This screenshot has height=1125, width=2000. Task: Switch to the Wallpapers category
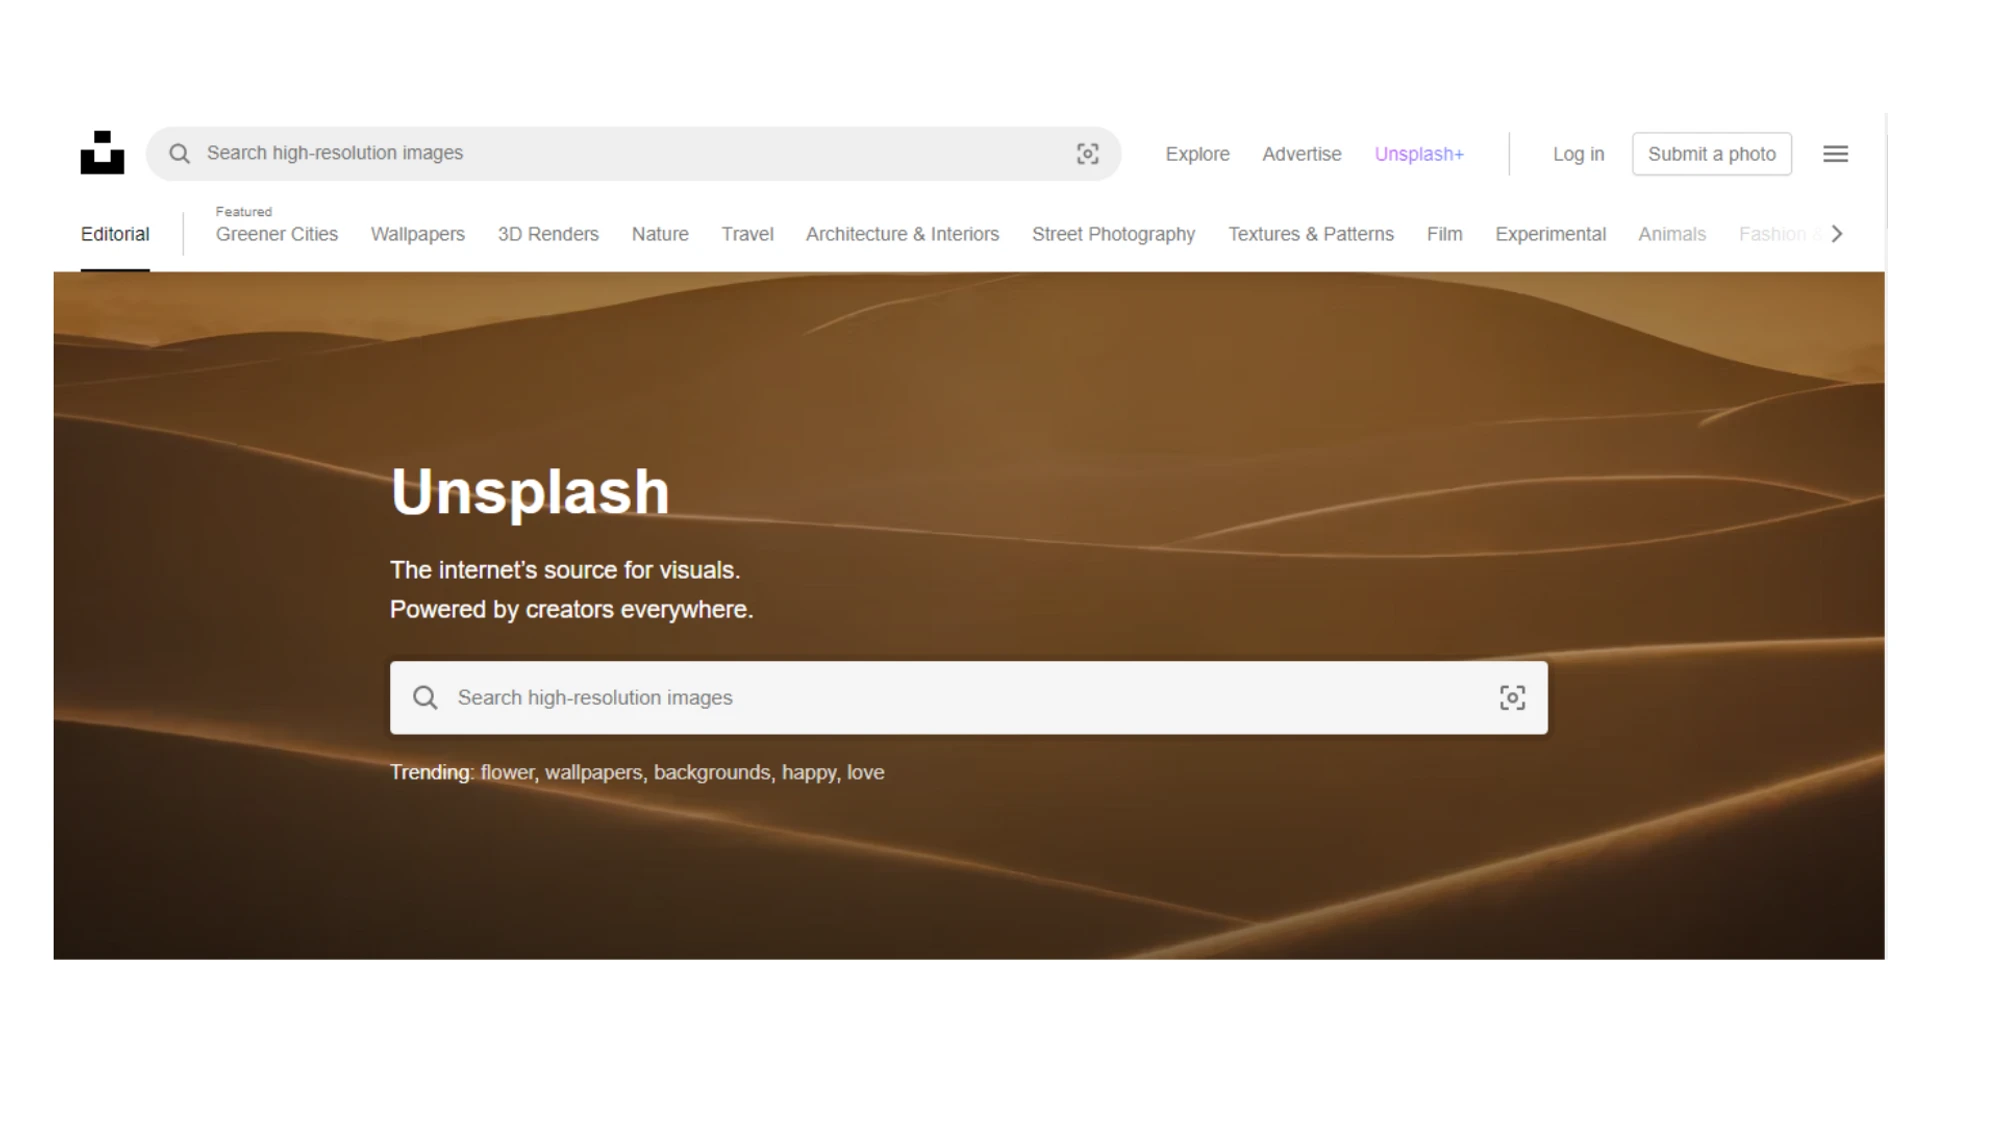pyautogui.click(x=418, y=234)
